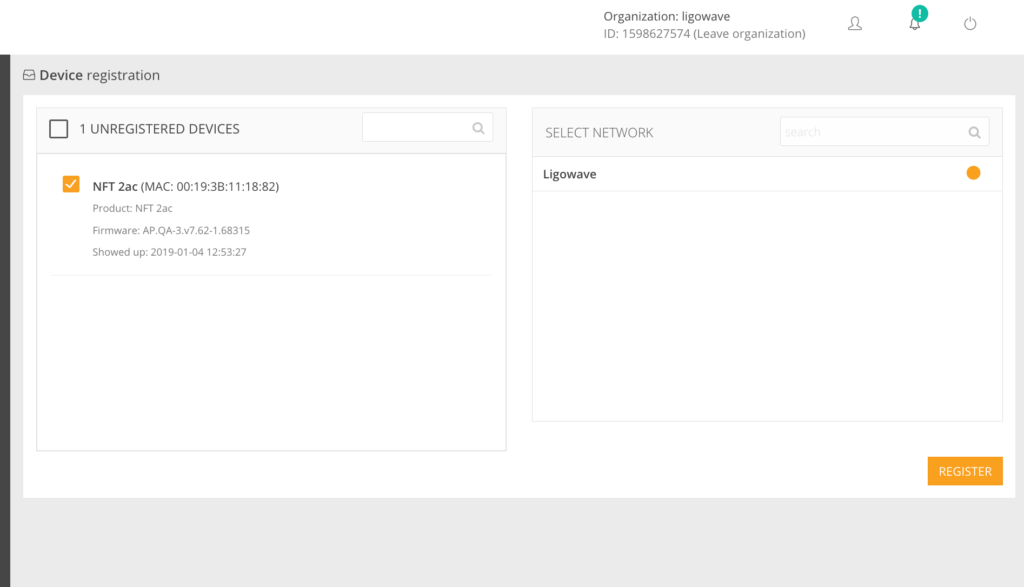Click the search magnifier in SELECT NETWORK panel

[974, 132]
